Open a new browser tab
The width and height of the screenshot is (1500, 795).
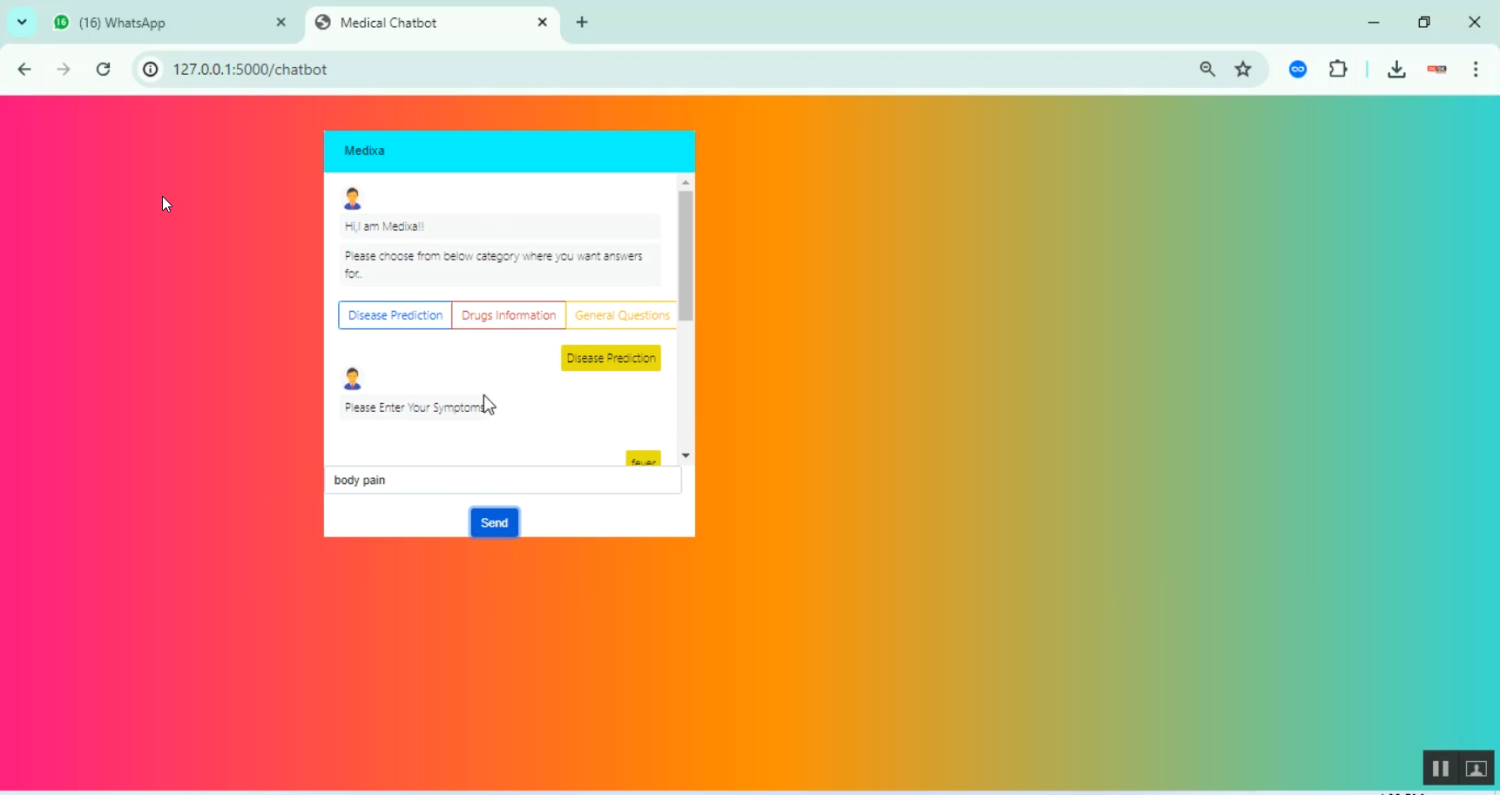click(582, 22)
